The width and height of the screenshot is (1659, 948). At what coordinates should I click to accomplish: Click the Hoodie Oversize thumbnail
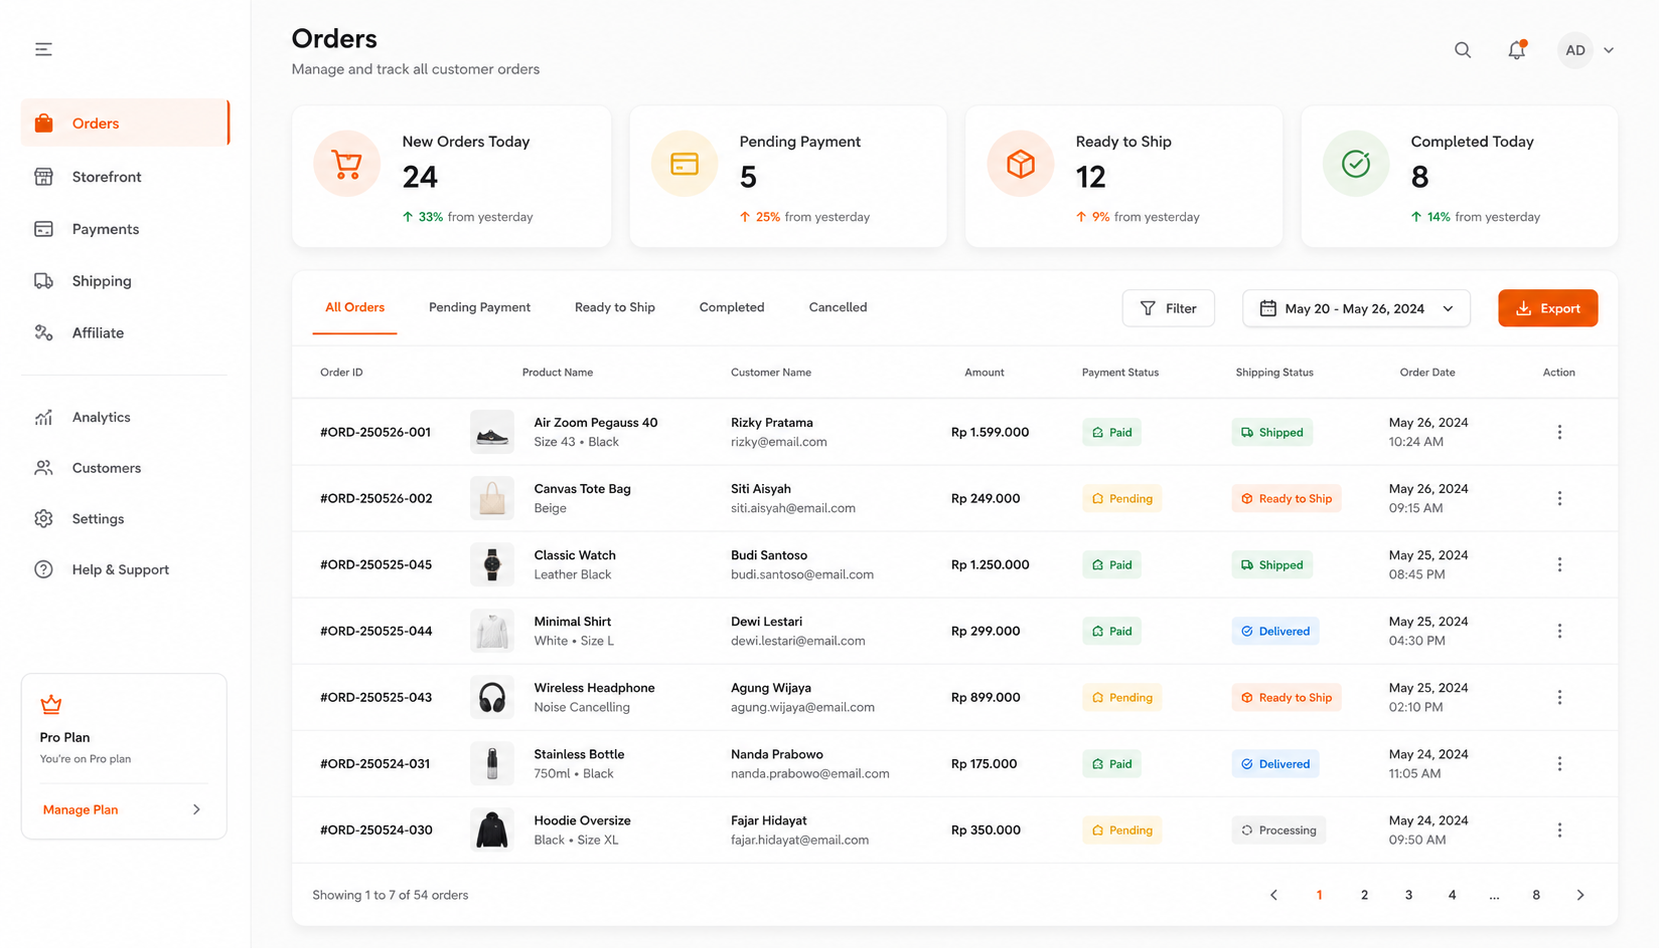click(x=492, y=830)
